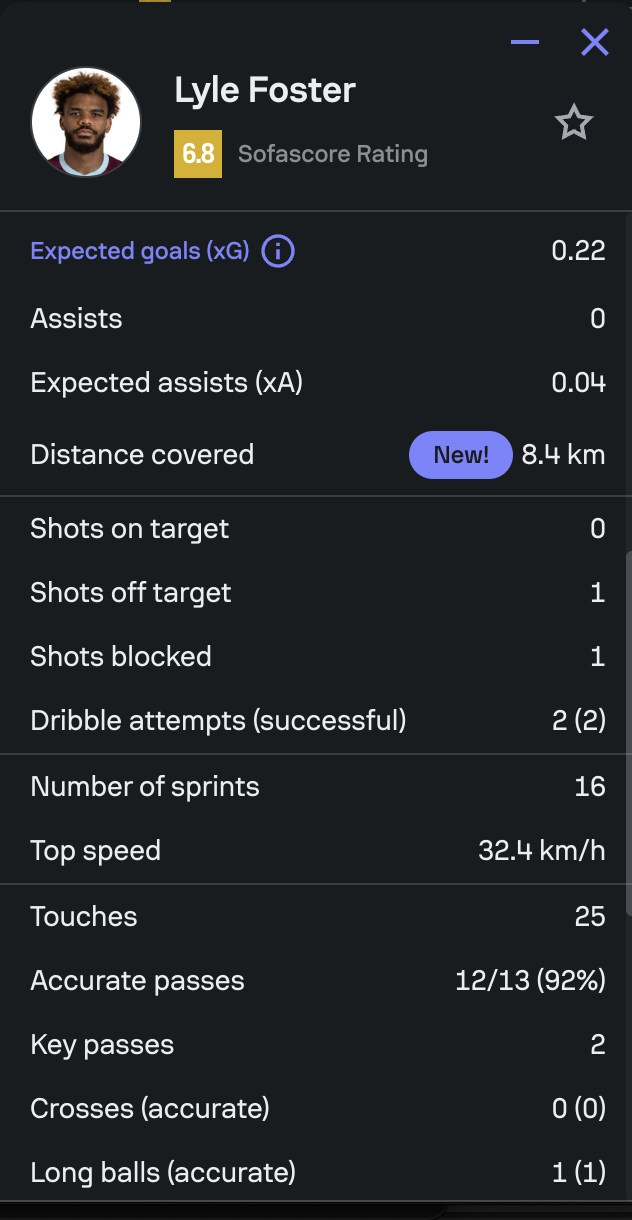Open Lyle Foster's player name link
Screen dimensions: 632x1220
tap(265, 91)
